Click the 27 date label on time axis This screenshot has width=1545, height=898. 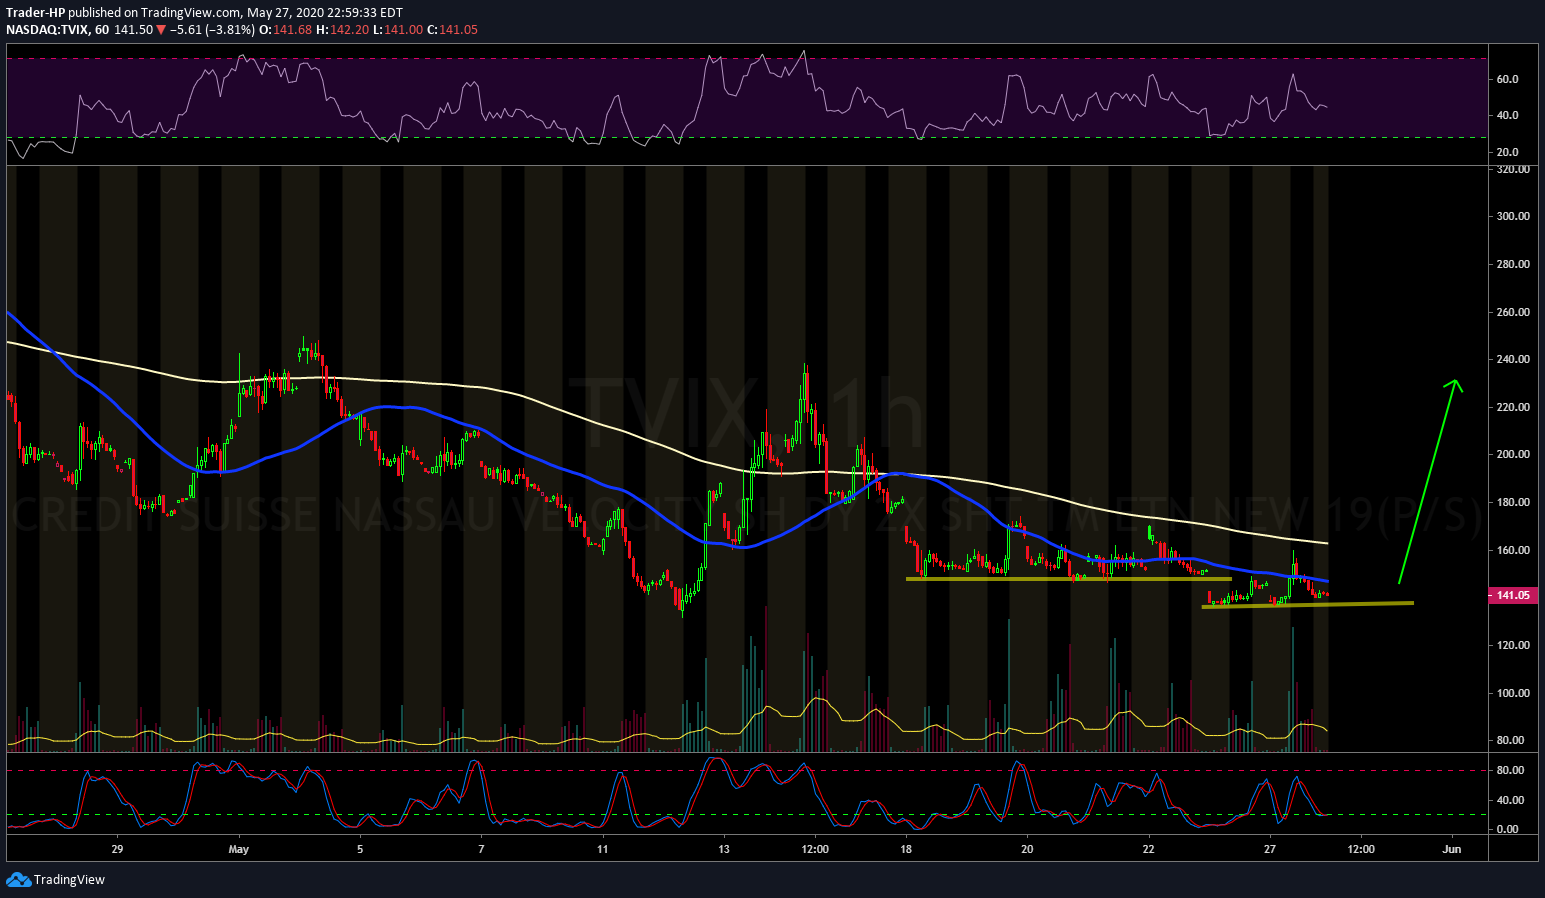click(1270, 849)
